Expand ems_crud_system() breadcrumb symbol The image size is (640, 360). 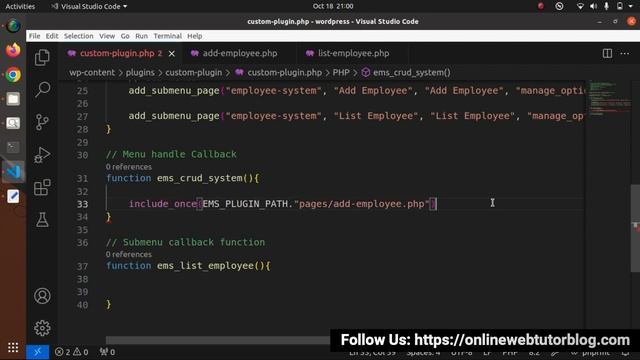(411, 73)
